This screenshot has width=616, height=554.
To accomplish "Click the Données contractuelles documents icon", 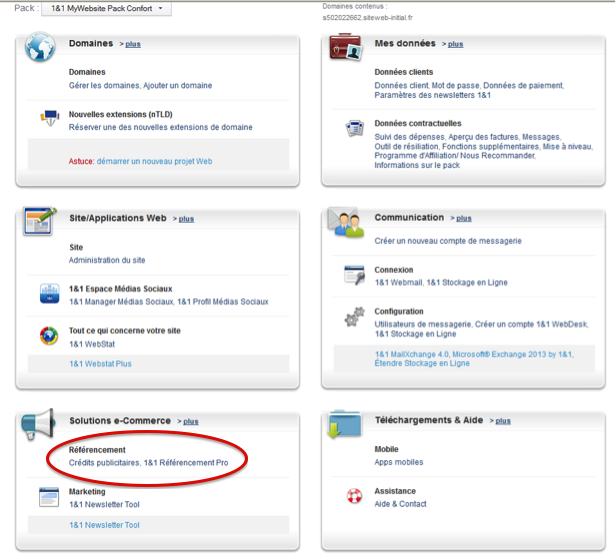I will (x=354, y=128).
